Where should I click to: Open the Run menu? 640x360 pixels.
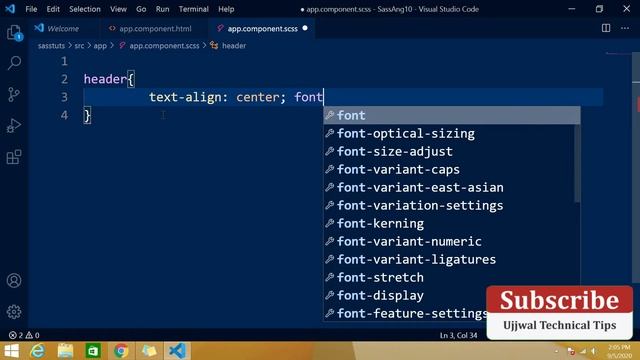(x=162, y=9)
